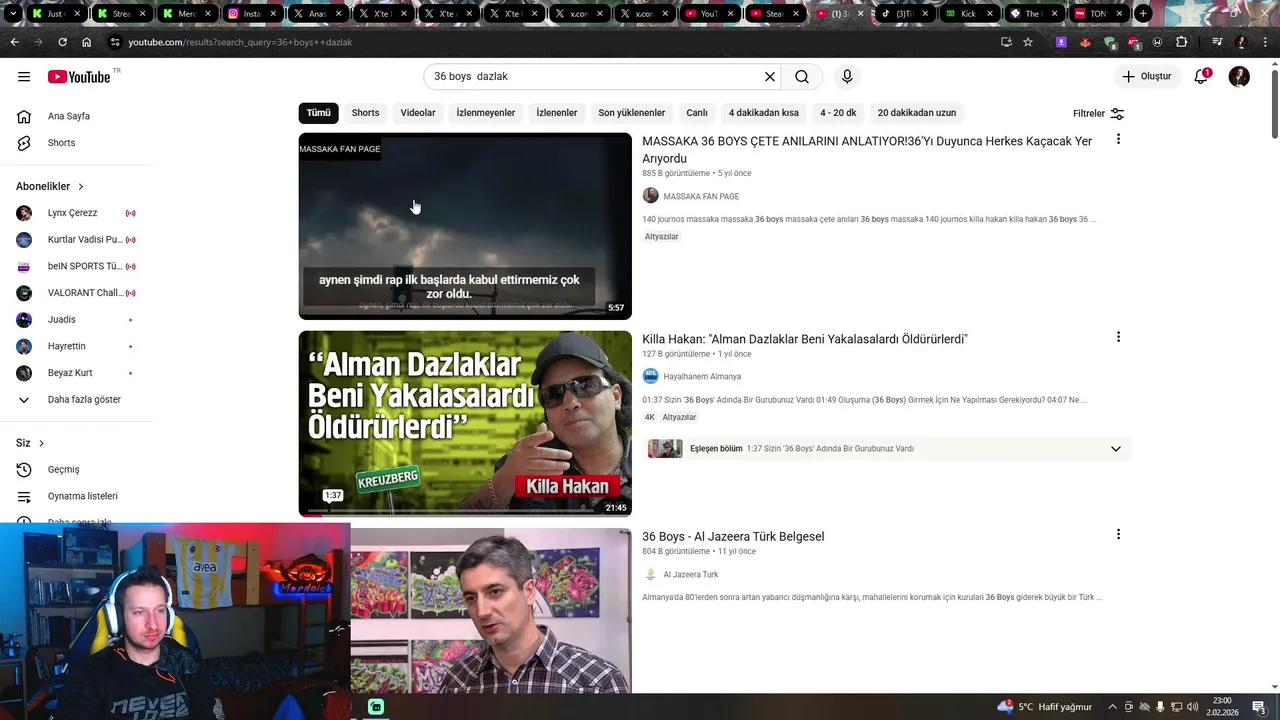Click the browser address bar URL
This screenshot has width=1280, height=720.
click(x=240, y=42)
